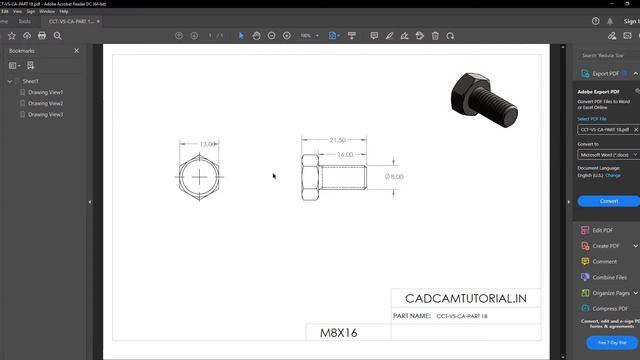Select the Sheet1 bookmark

[x=31, y=81]
